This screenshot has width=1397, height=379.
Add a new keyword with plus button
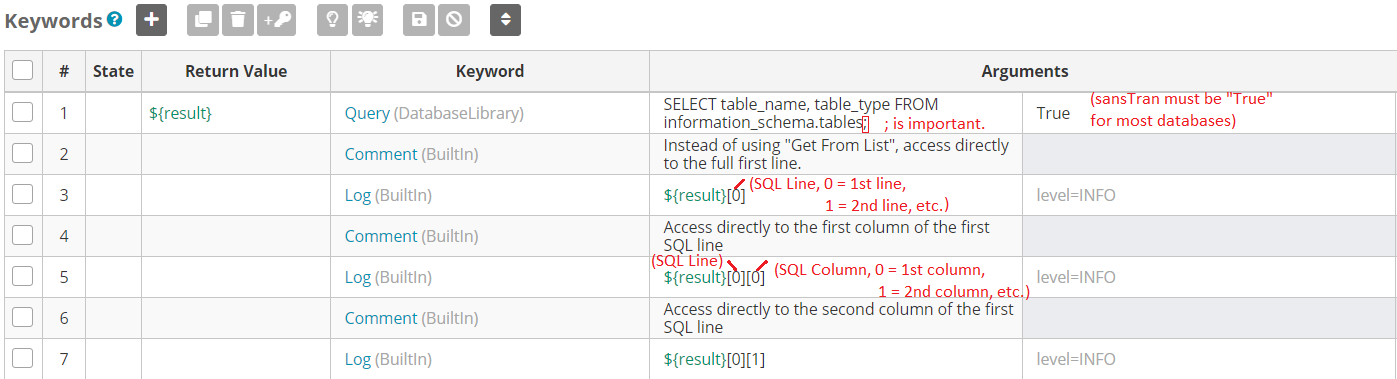tap(151, 19)
